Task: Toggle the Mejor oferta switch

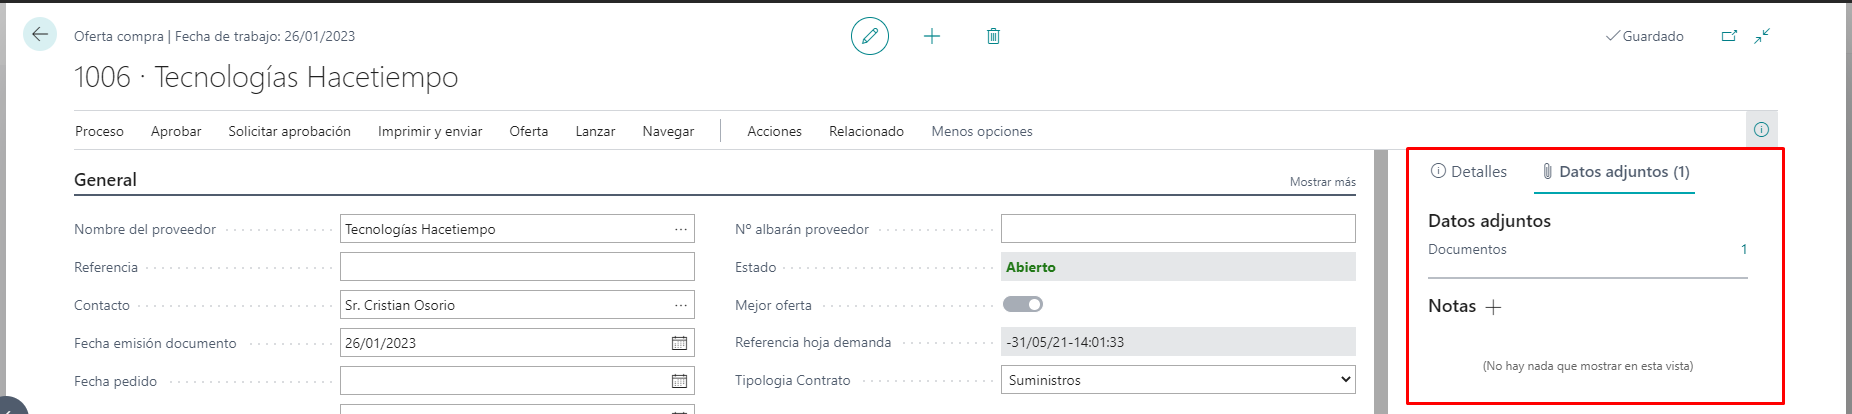Action: pyautogui.click(x=1023, y=304)
